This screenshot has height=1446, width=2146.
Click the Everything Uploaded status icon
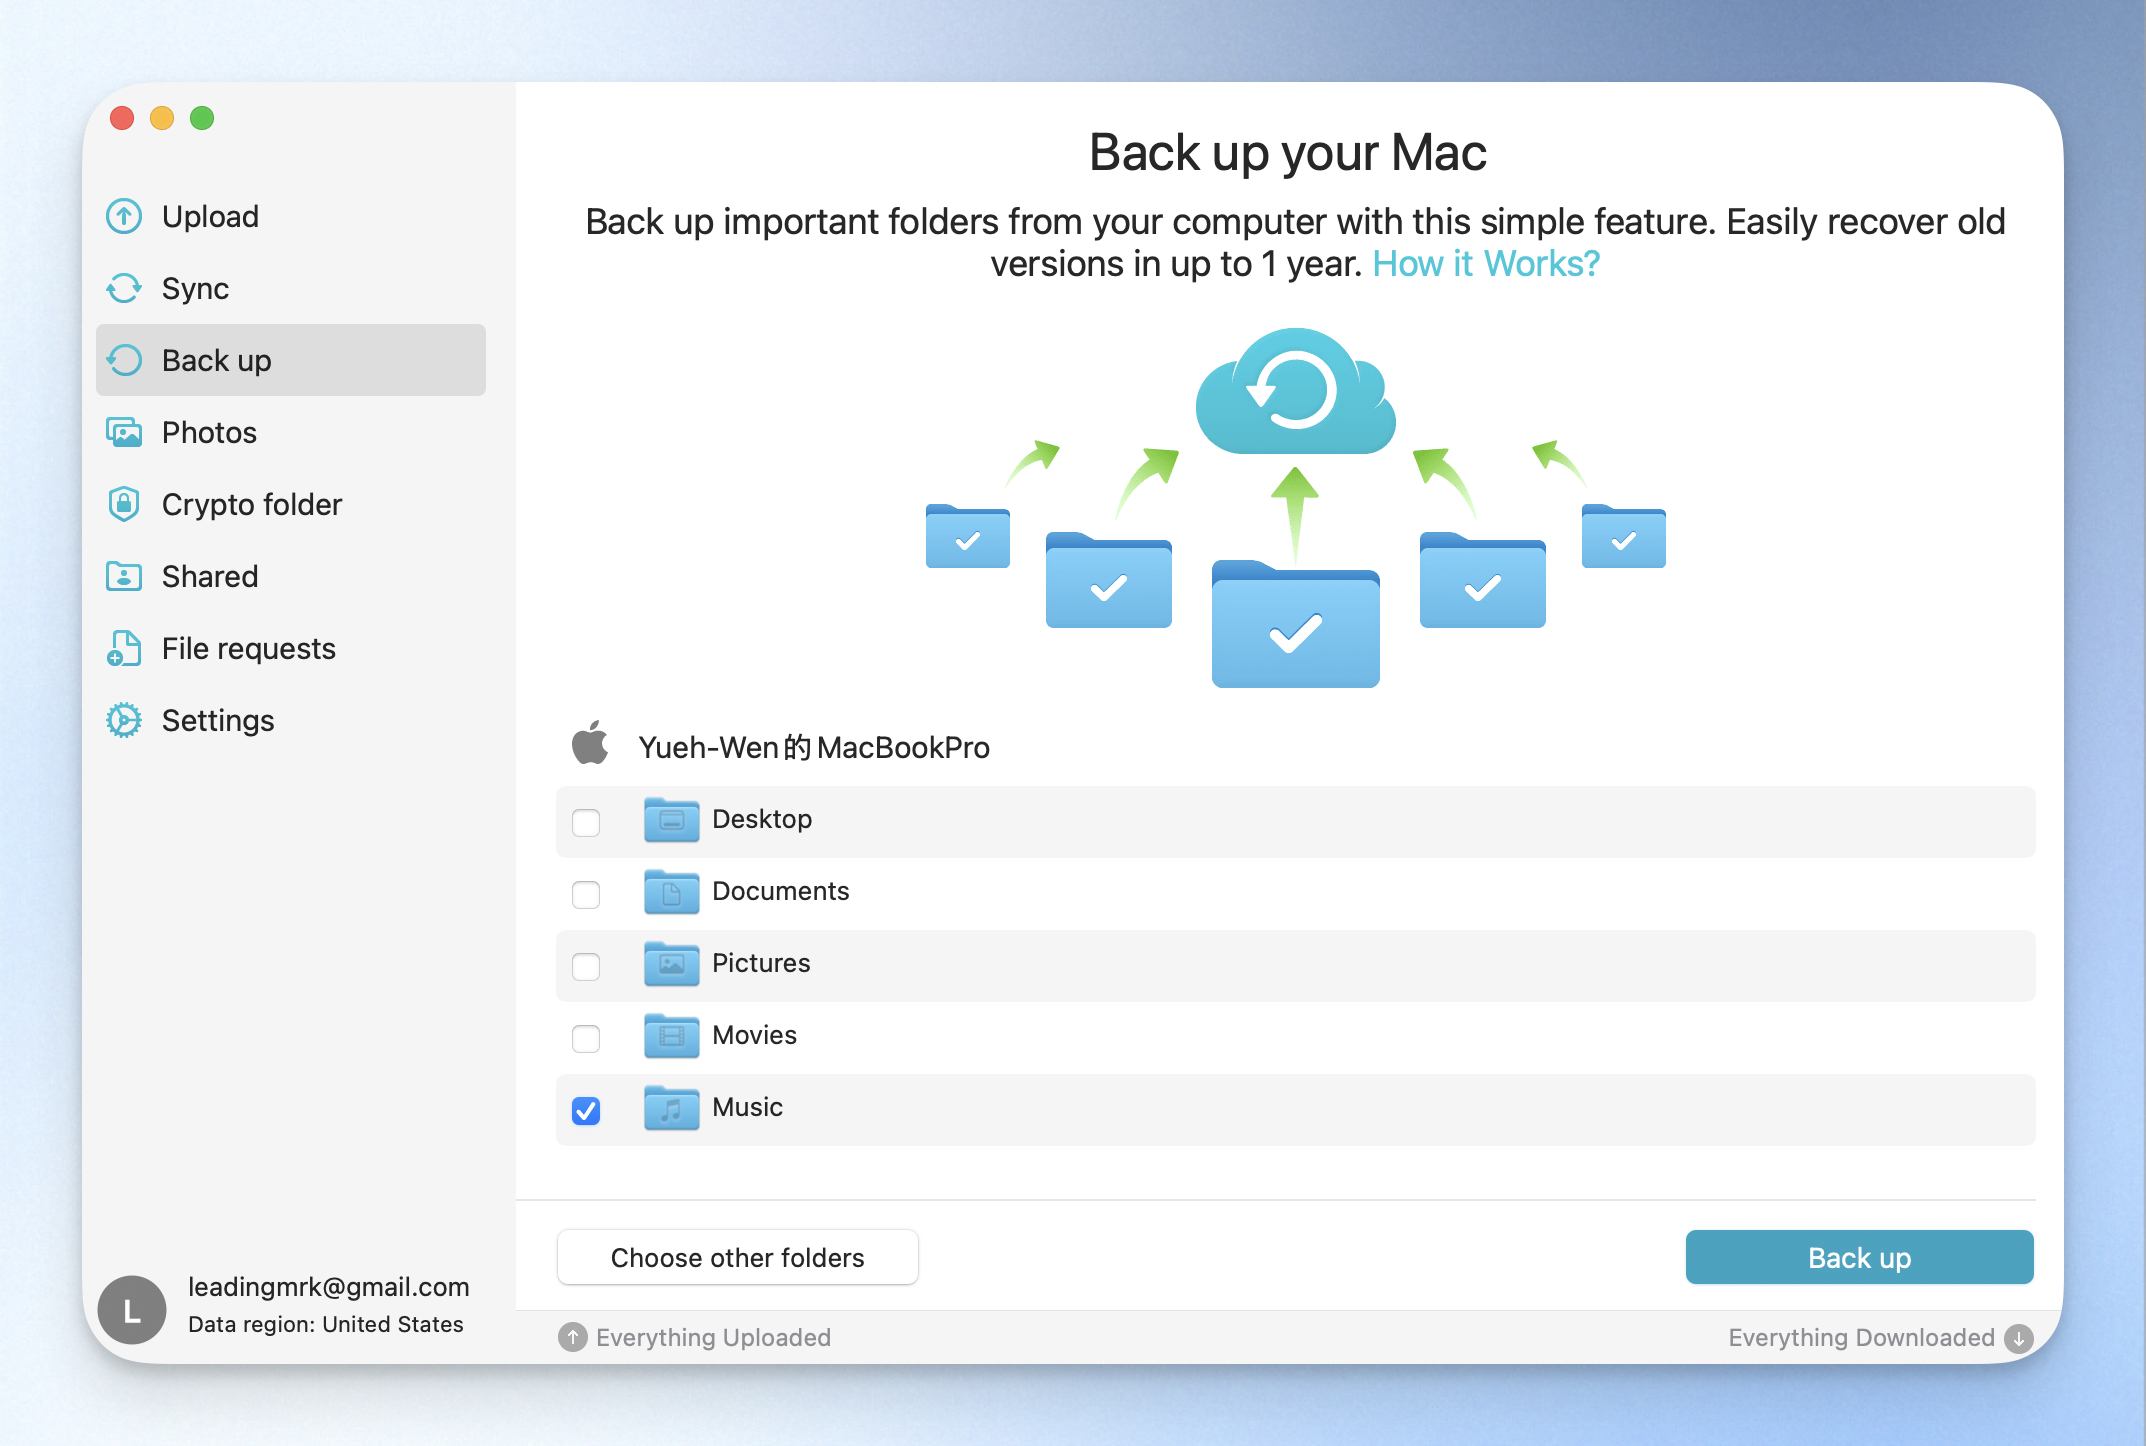(572, 1337)
